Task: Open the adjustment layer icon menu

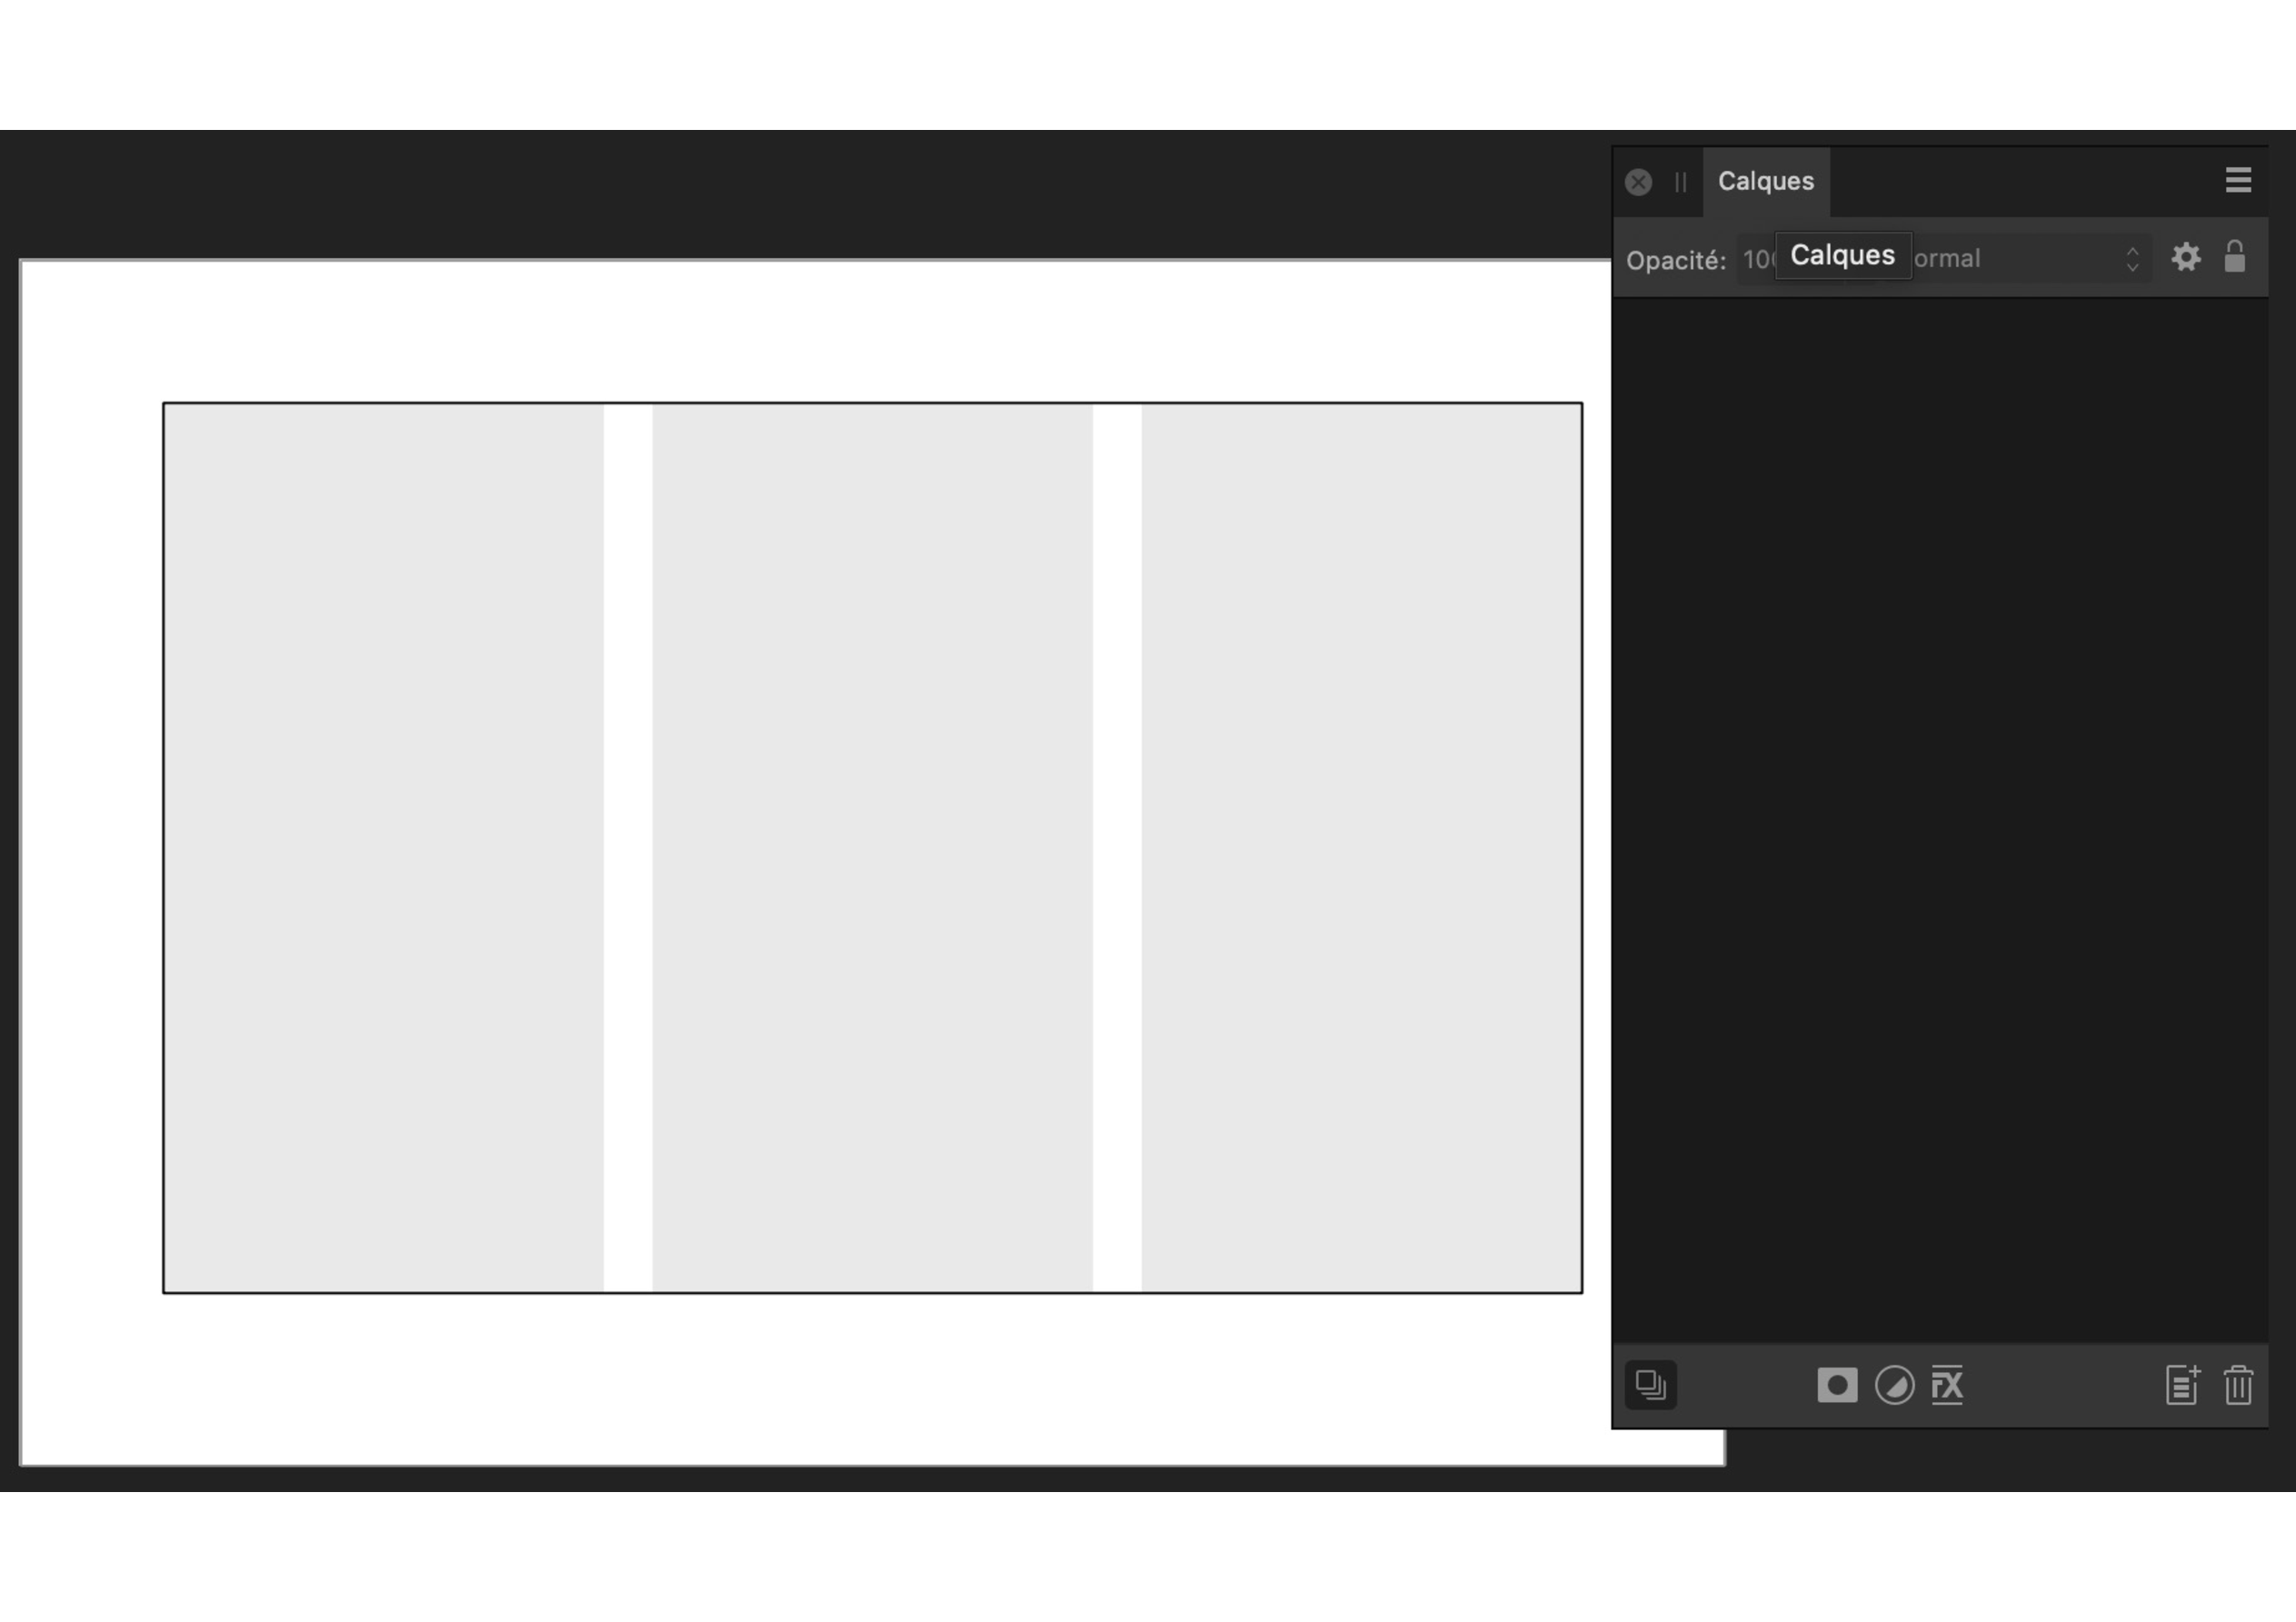Action: point(1894,1385)
